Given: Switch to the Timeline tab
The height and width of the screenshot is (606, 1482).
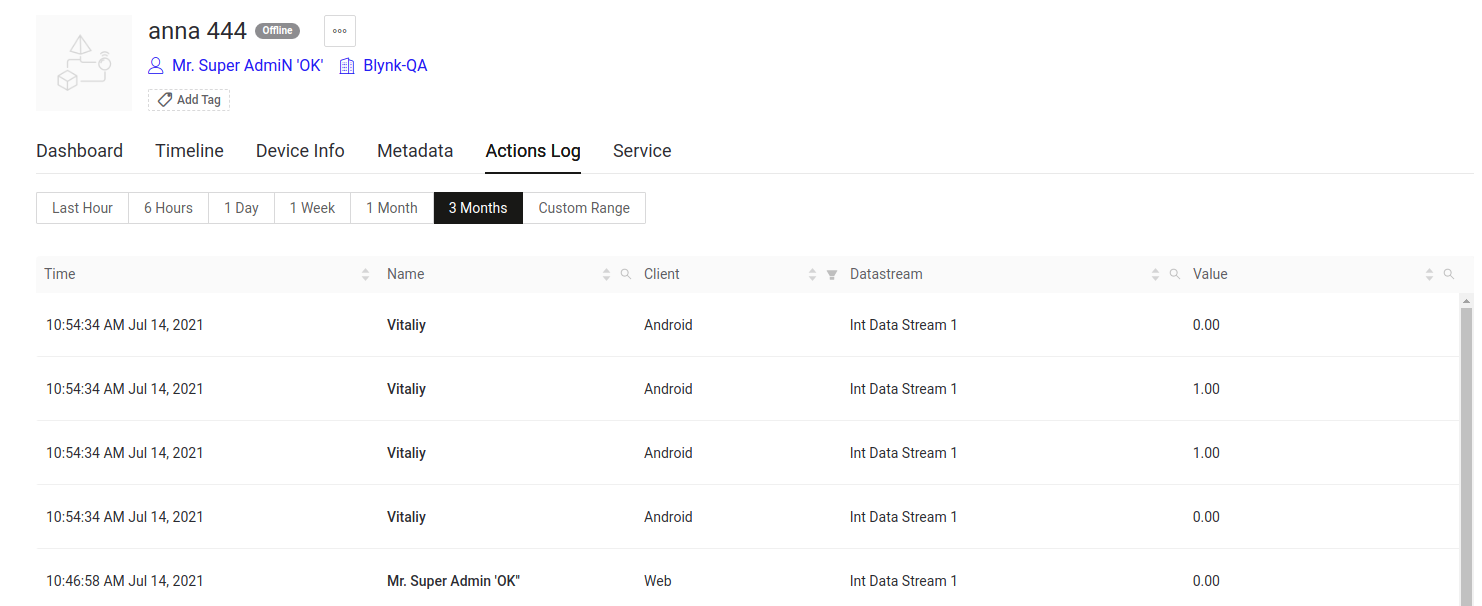Looking at the screenshot, I should pos(189,151).
